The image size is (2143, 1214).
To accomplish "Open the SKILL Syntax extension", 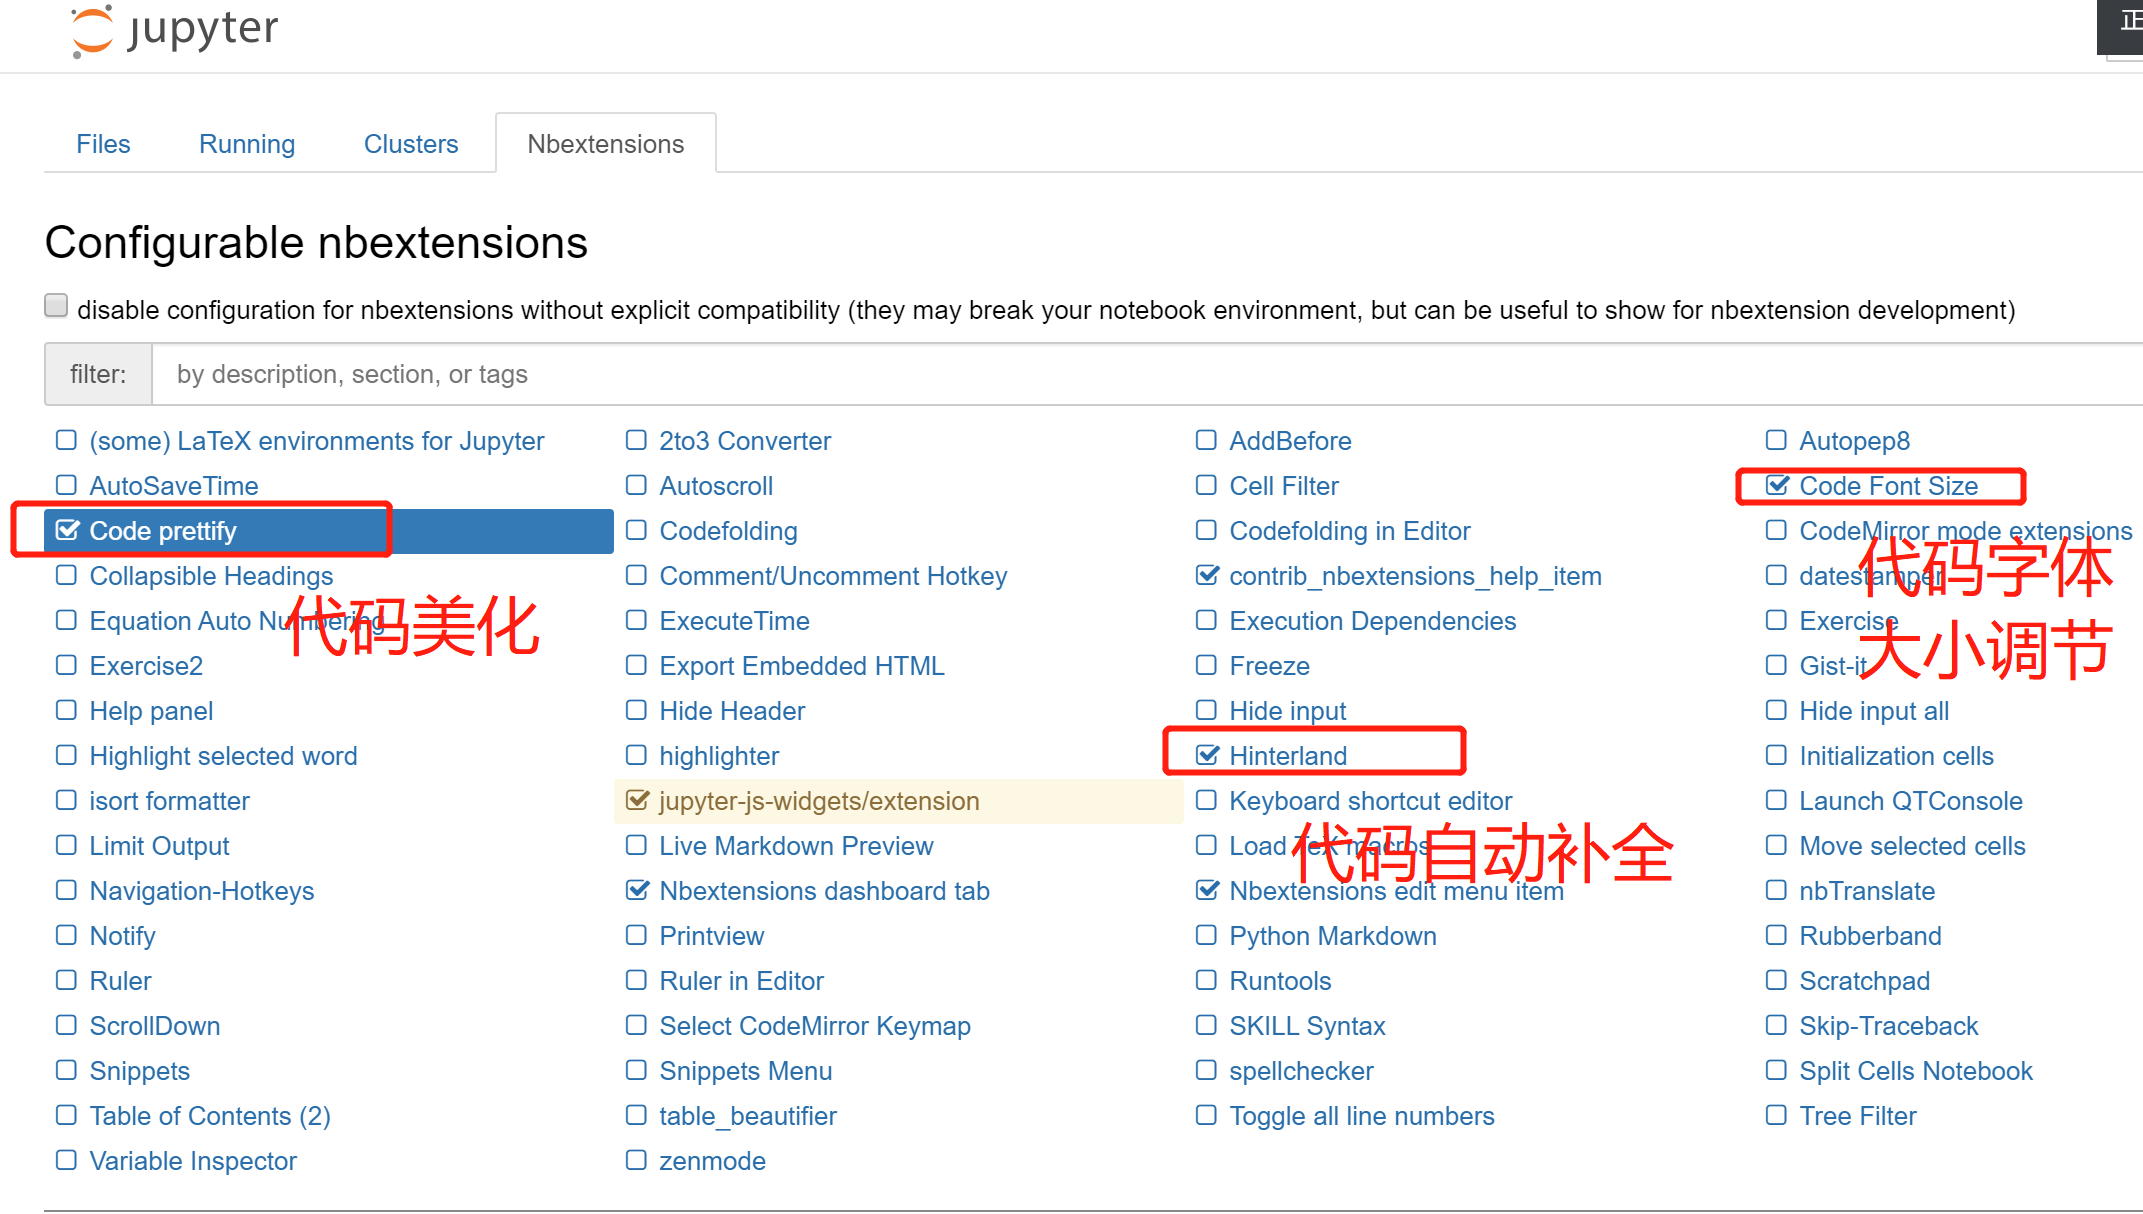I will click(1307, 1026).
